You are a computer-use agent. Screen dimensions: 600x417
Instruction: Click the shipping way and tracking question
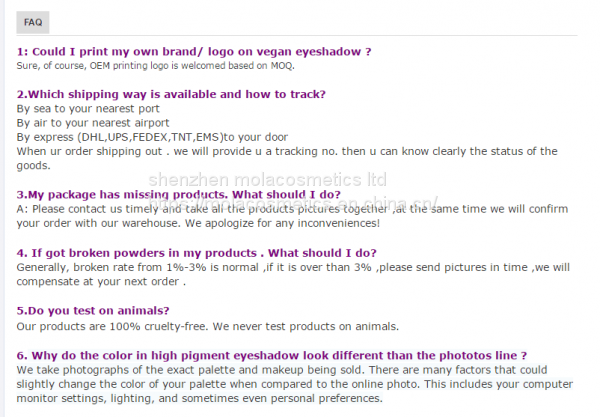click(171, 94)
